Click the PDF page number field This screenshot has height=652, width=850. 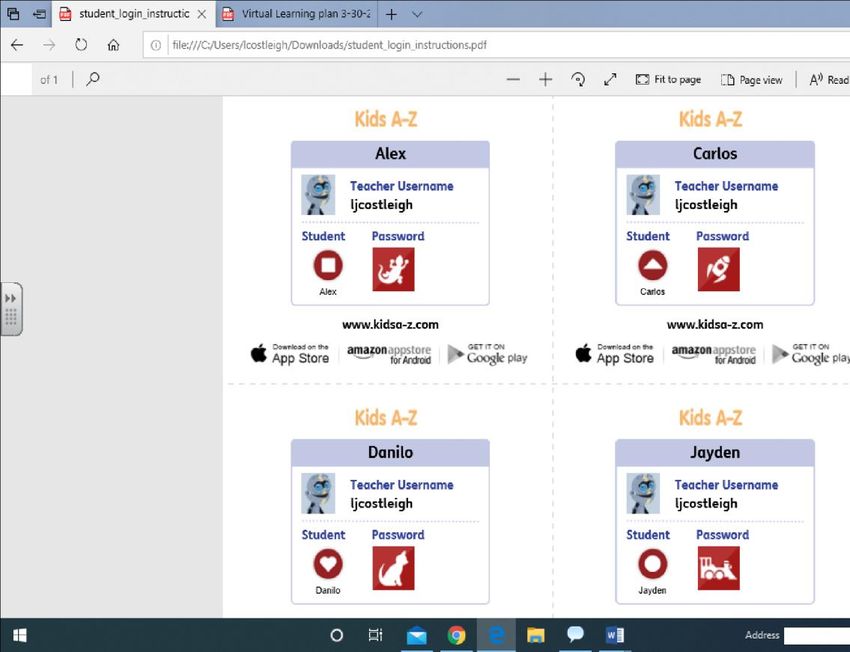tap(16, 80)
